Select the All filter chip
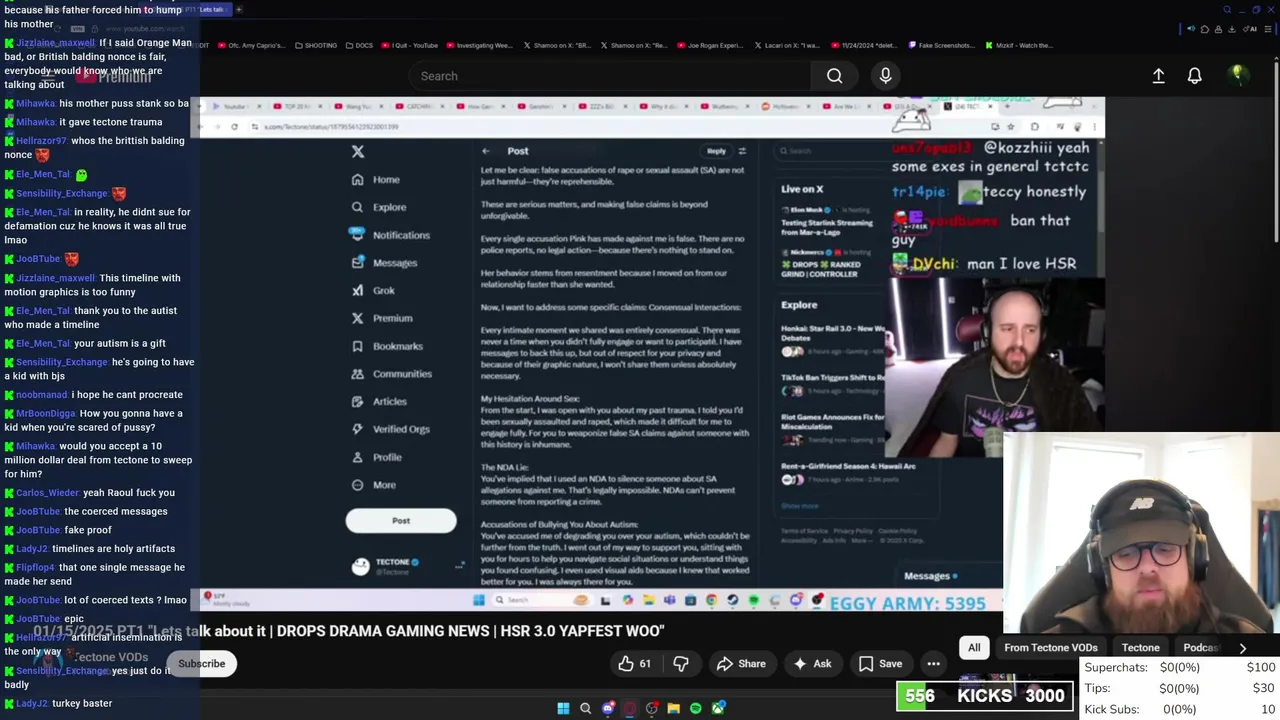 pyautogui.click(x=974, y=648)
